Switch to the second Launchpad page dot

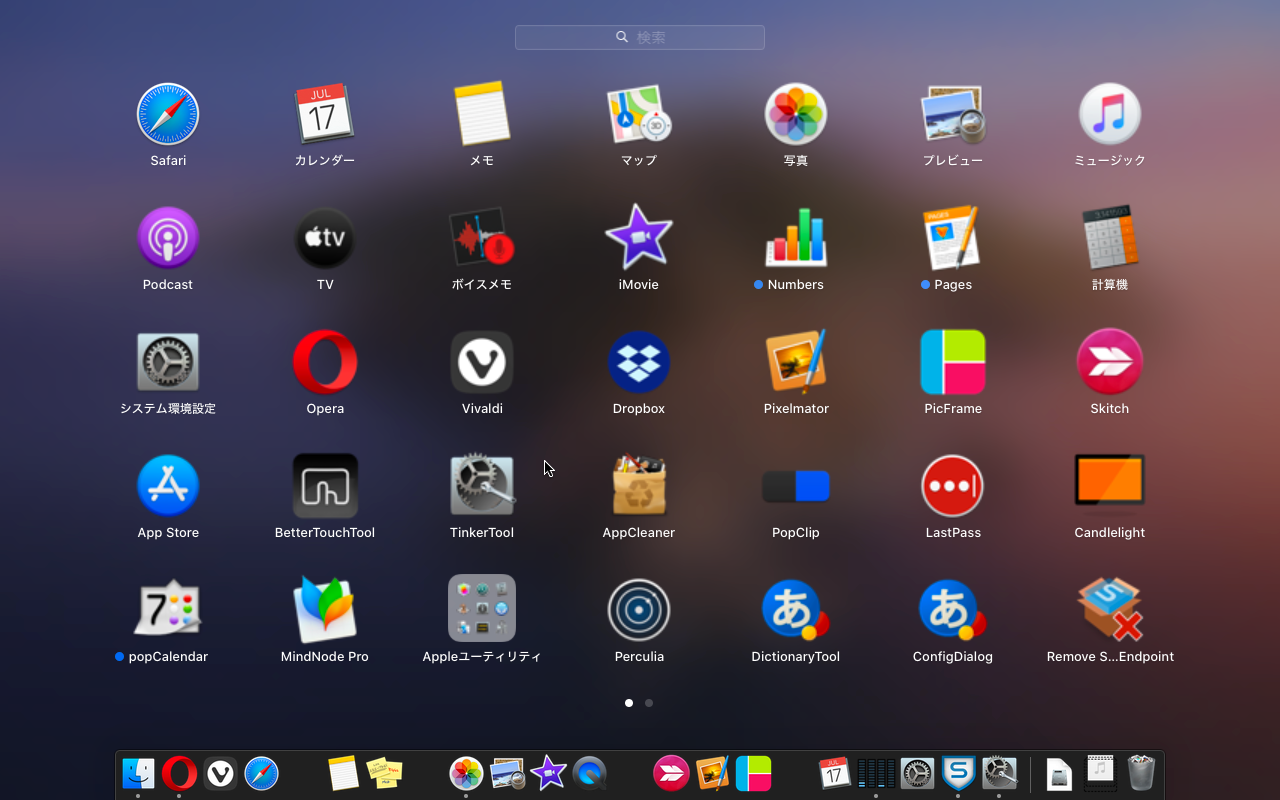pos(649,703)
